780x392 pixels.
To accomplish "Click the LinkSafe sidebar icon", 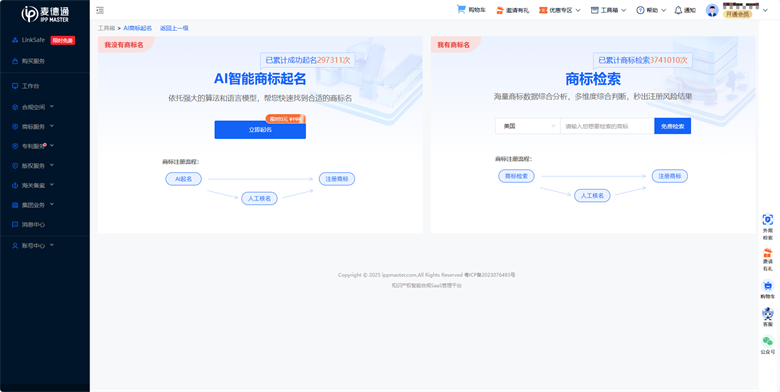I will click(x=15, y=40).
